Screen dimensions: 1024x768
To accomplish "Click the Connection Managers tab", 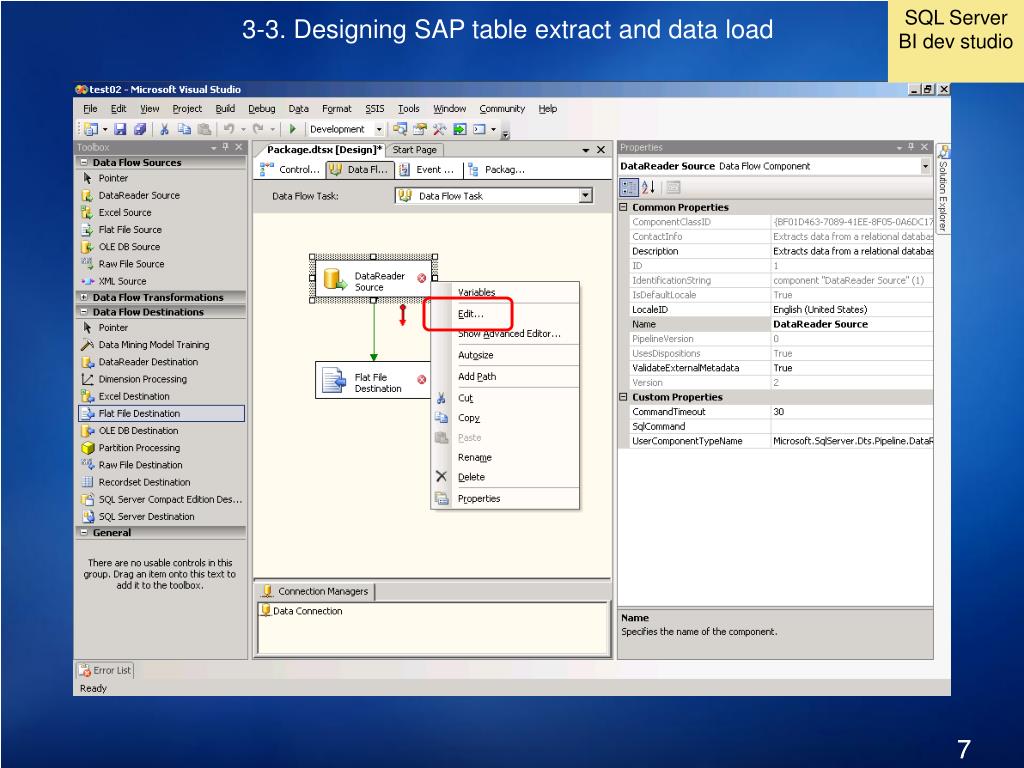I will pos(315,592).
